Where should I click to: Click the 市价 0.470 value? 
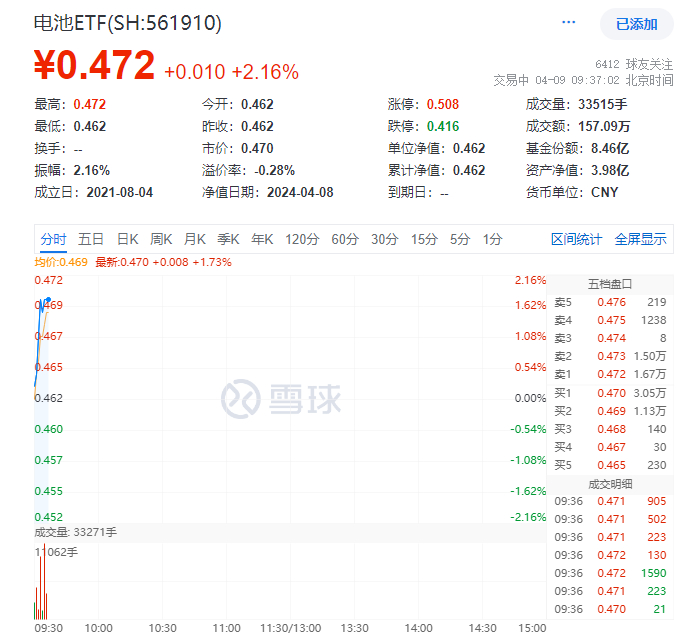[x=257, y=148]
